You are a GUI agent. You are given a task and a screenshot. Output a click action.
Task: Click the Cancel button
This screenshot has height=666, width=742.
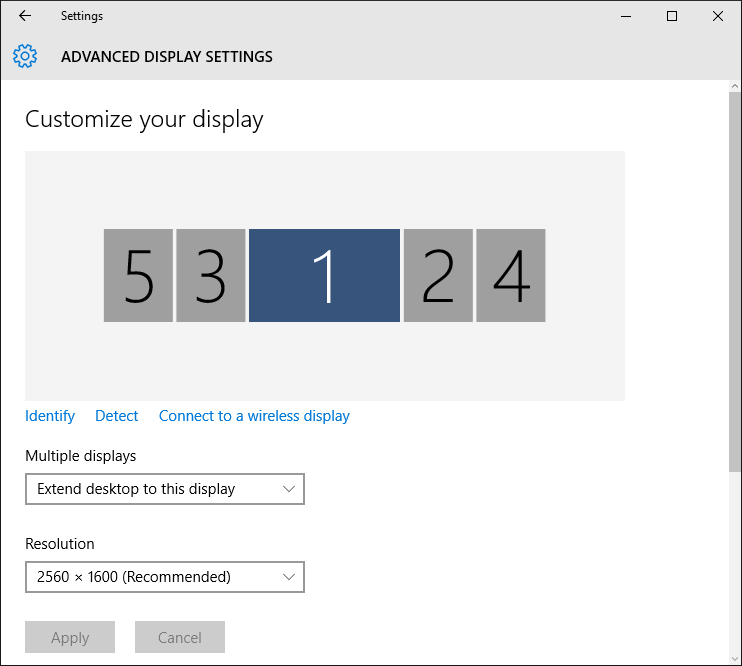(x=180, y=637)
